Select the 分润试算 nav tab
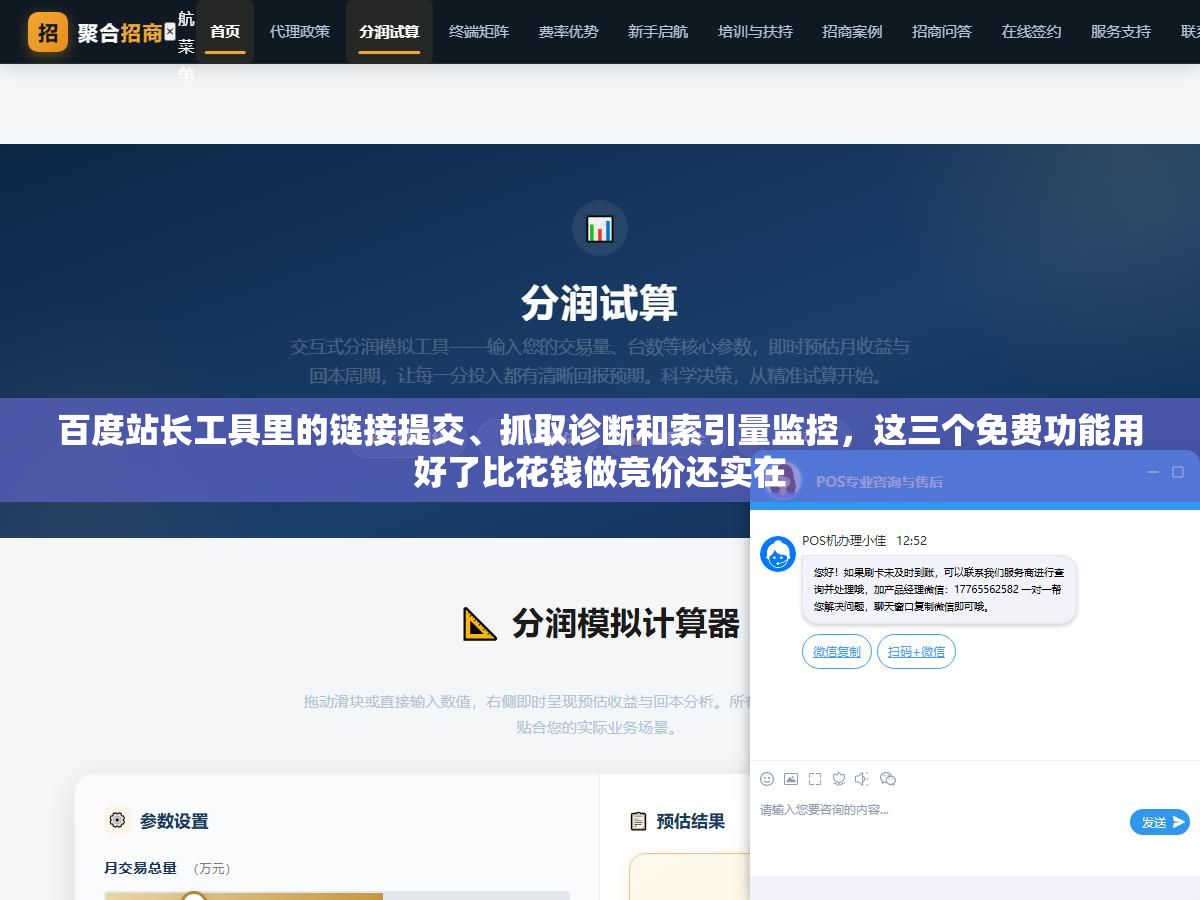This screenshot has width=1200, height=900. click(389, 31)
